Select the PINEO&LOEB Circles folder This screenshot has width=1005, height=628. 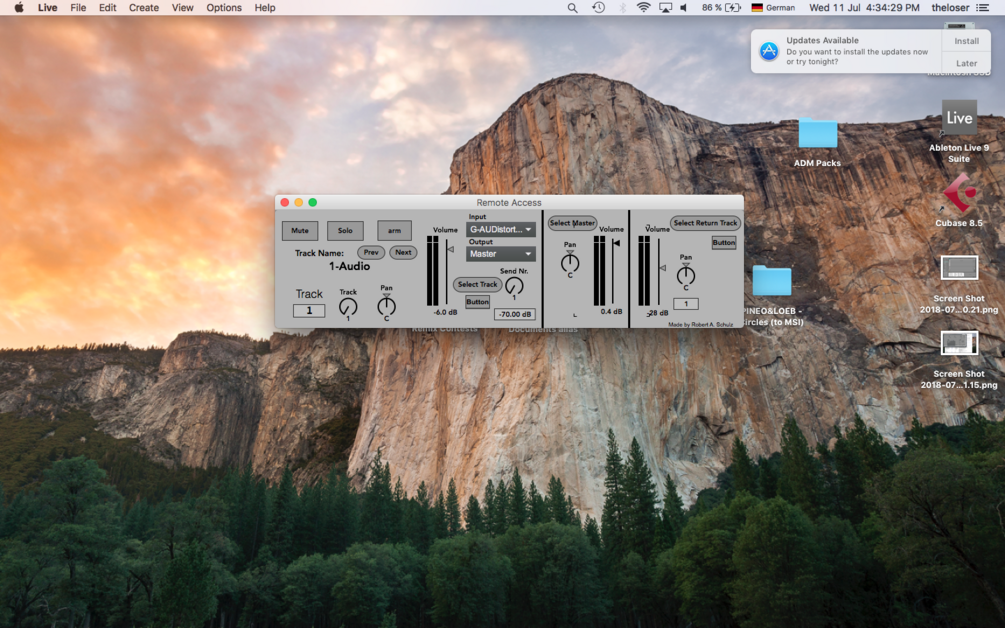pyautogui.click(x=772, y=281)
